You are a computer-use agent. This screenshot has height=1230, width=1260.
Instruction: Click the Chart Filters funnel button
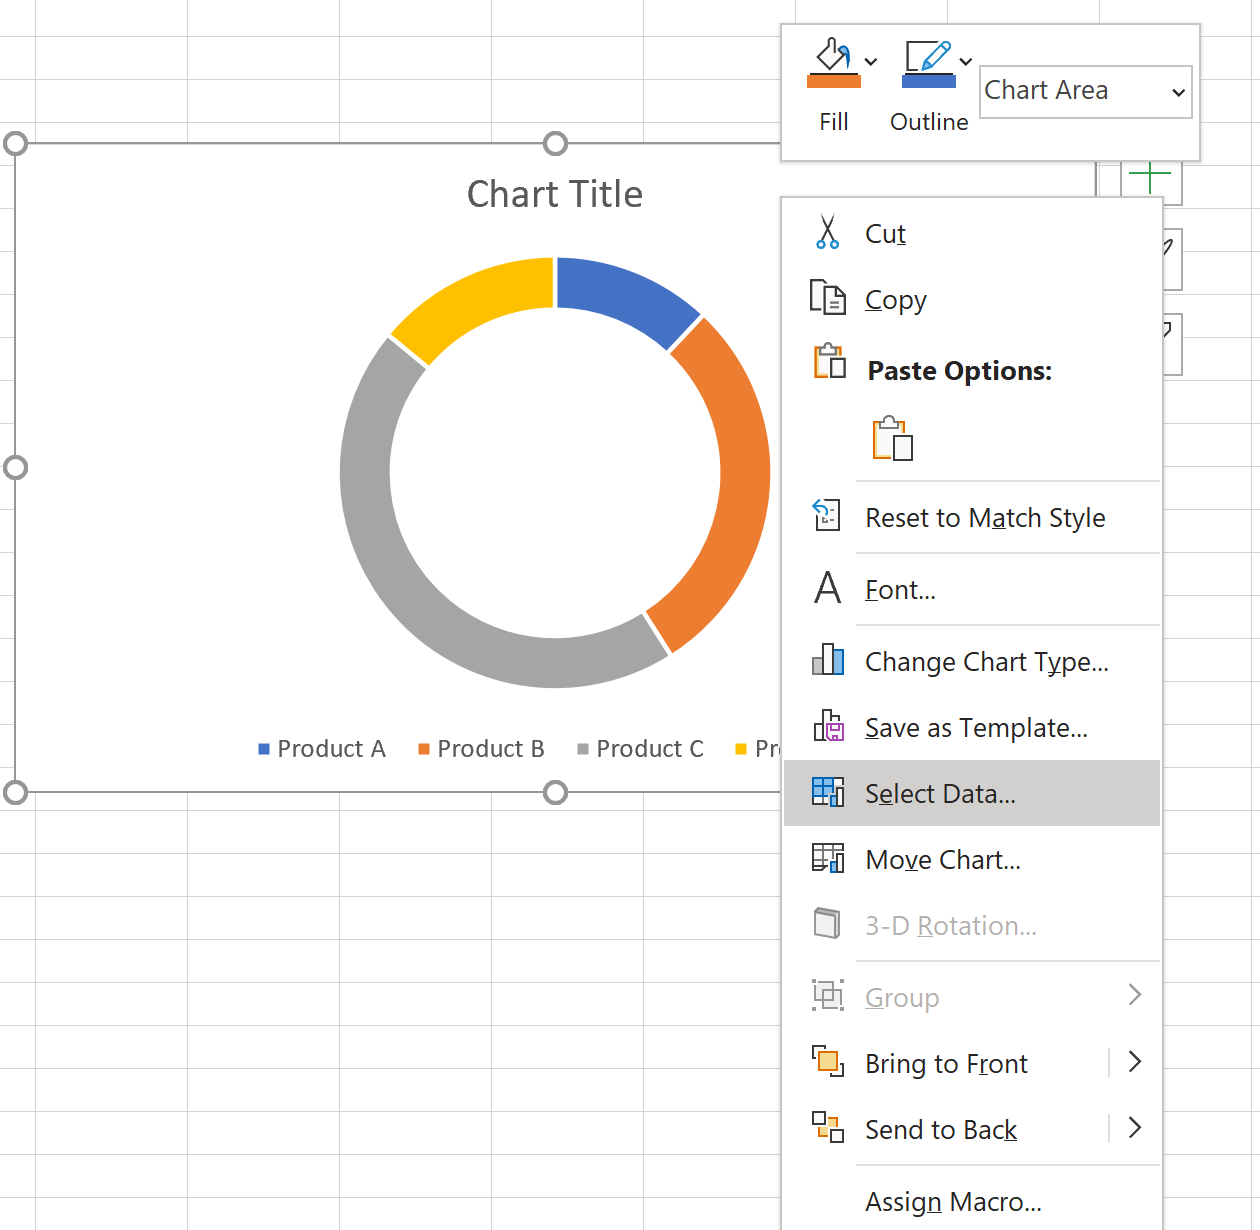click(x=1172, y=344)
